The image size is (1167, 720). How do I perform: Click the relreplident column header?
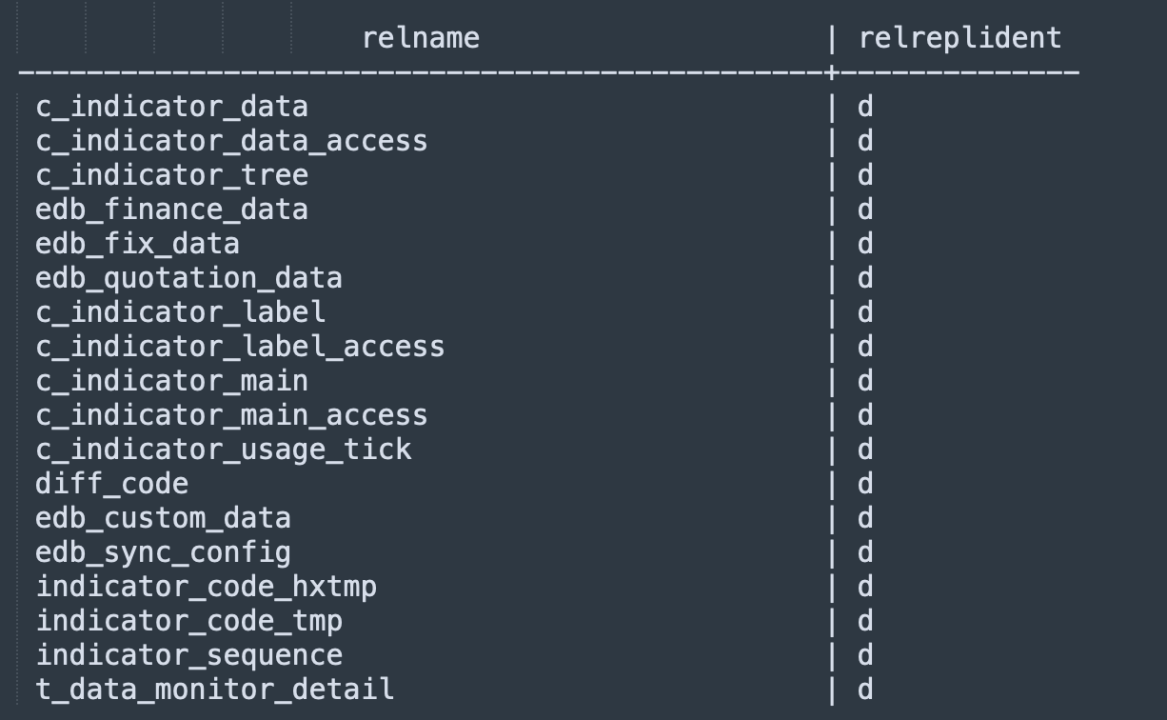coord(960,39)
